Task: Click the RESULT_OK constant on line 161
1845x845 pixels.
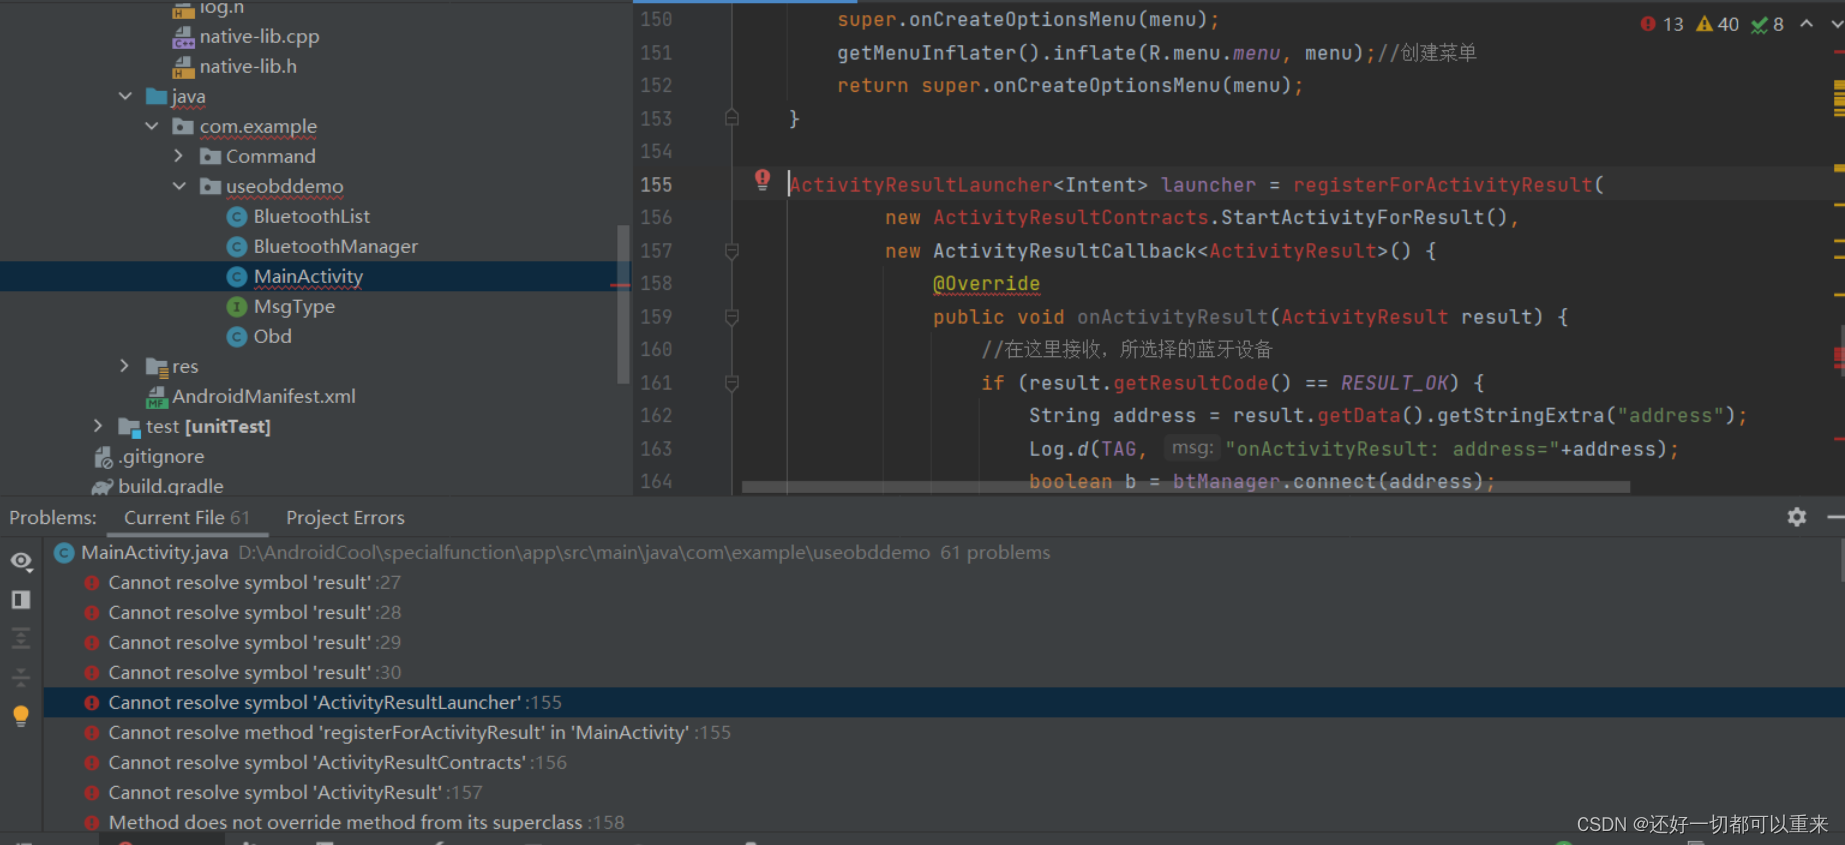Action: pos(1394,383)
